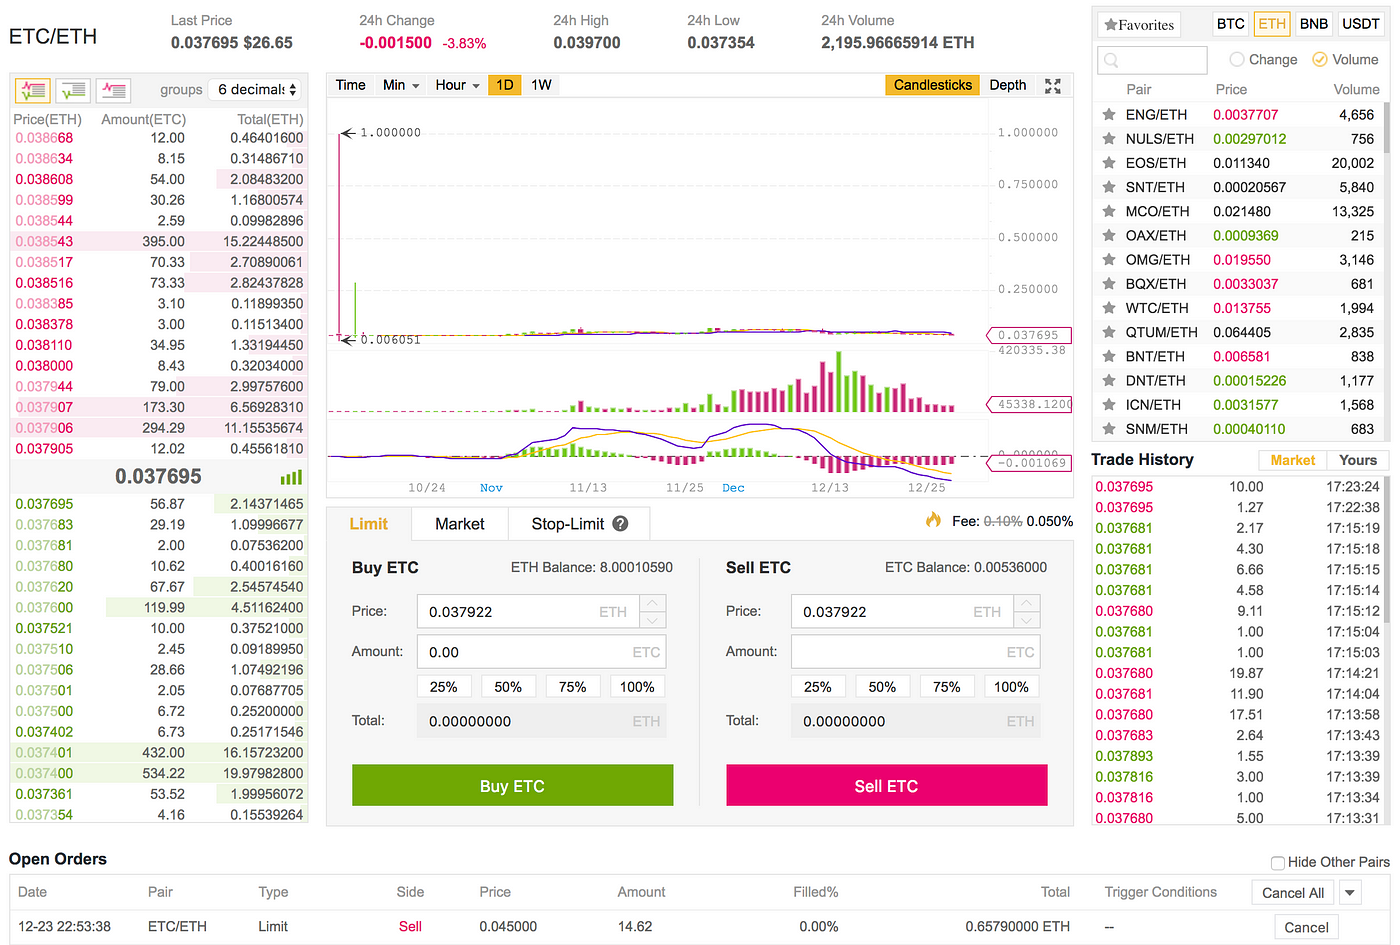Select the BTC market tab
The height and width of the screenshot is (945, 1400).
coord(1231,24)
